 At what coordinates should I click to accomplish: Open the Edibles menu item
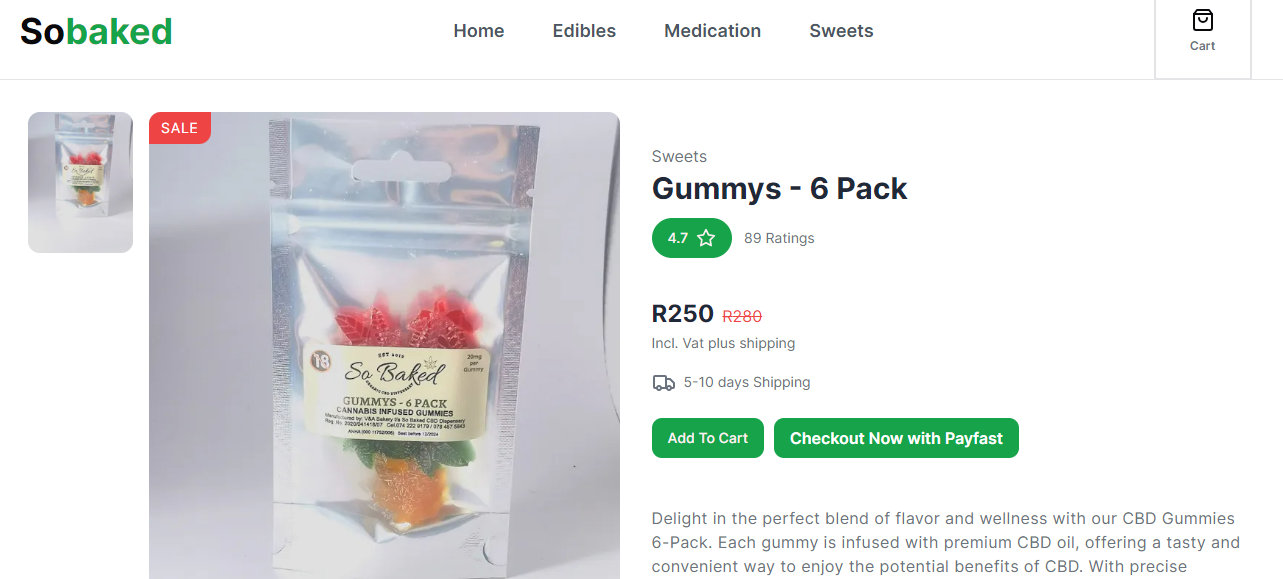pyautogui.click(x=584, y=31)
